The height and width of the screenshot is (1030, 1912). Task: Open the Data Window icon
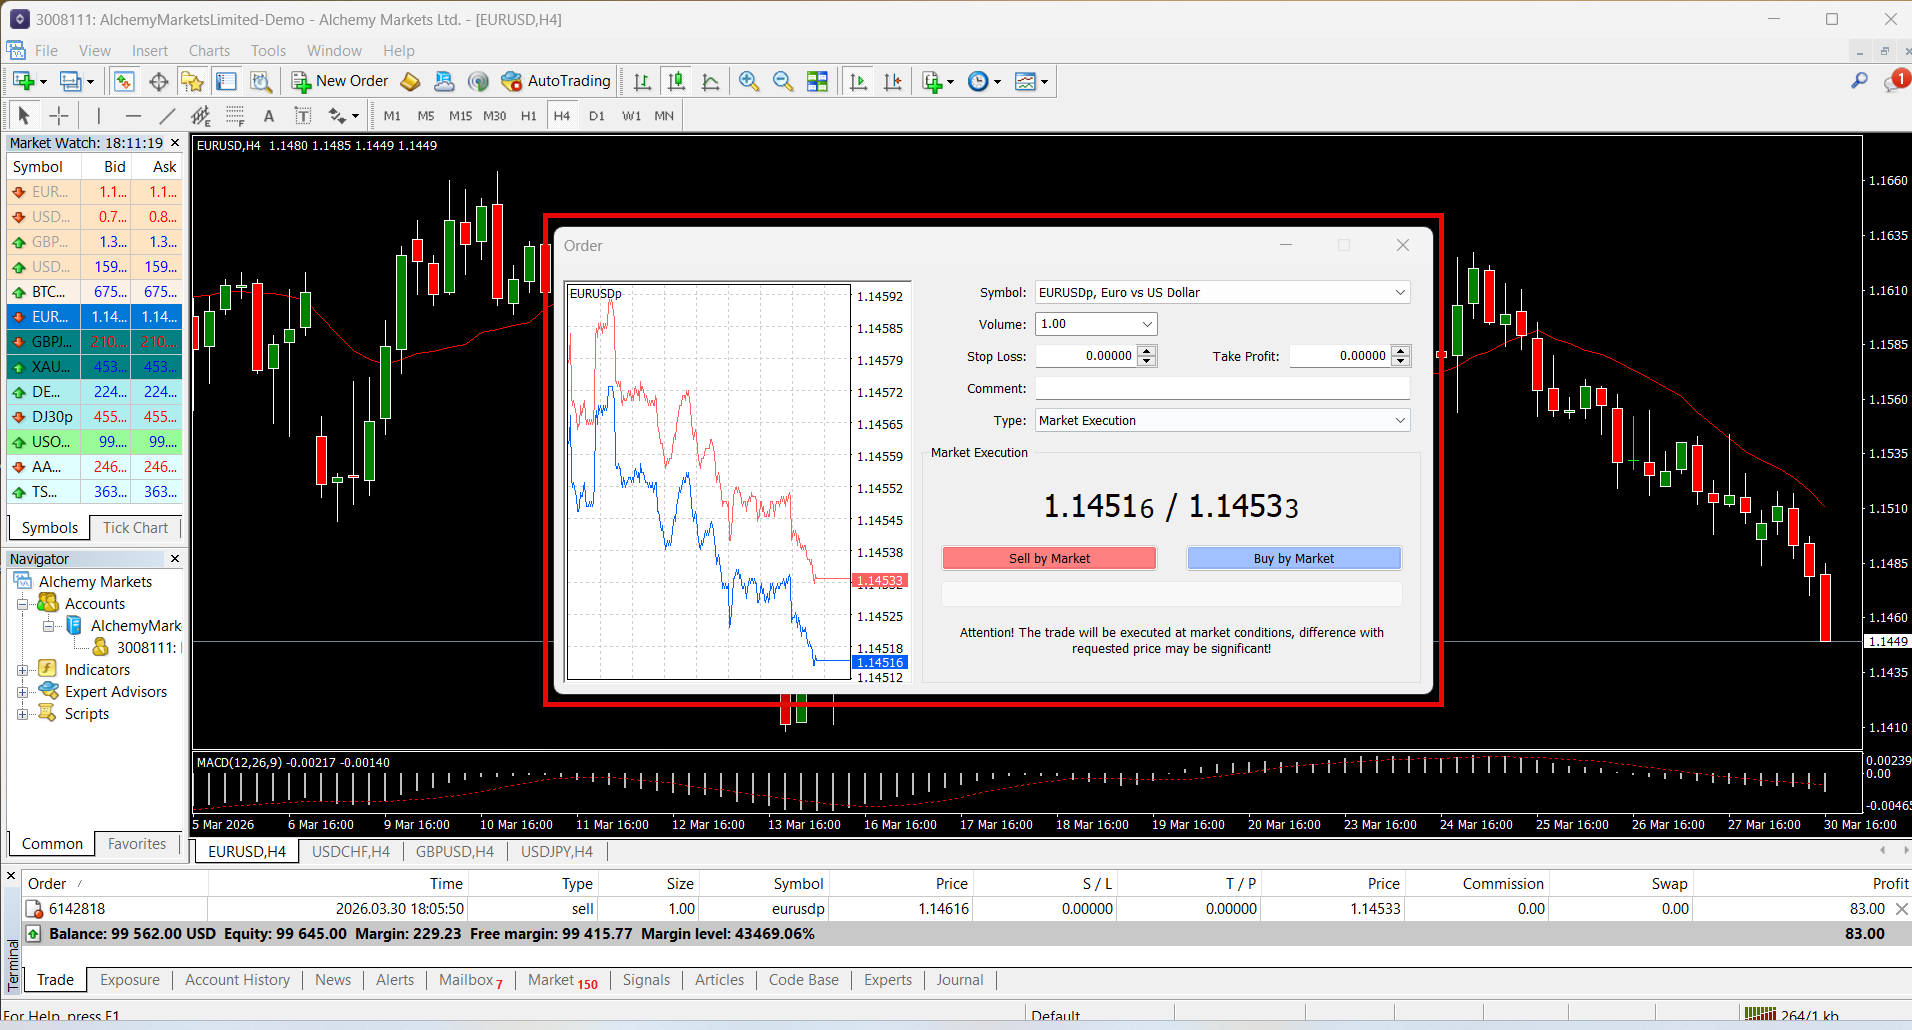tap(158, 82)
